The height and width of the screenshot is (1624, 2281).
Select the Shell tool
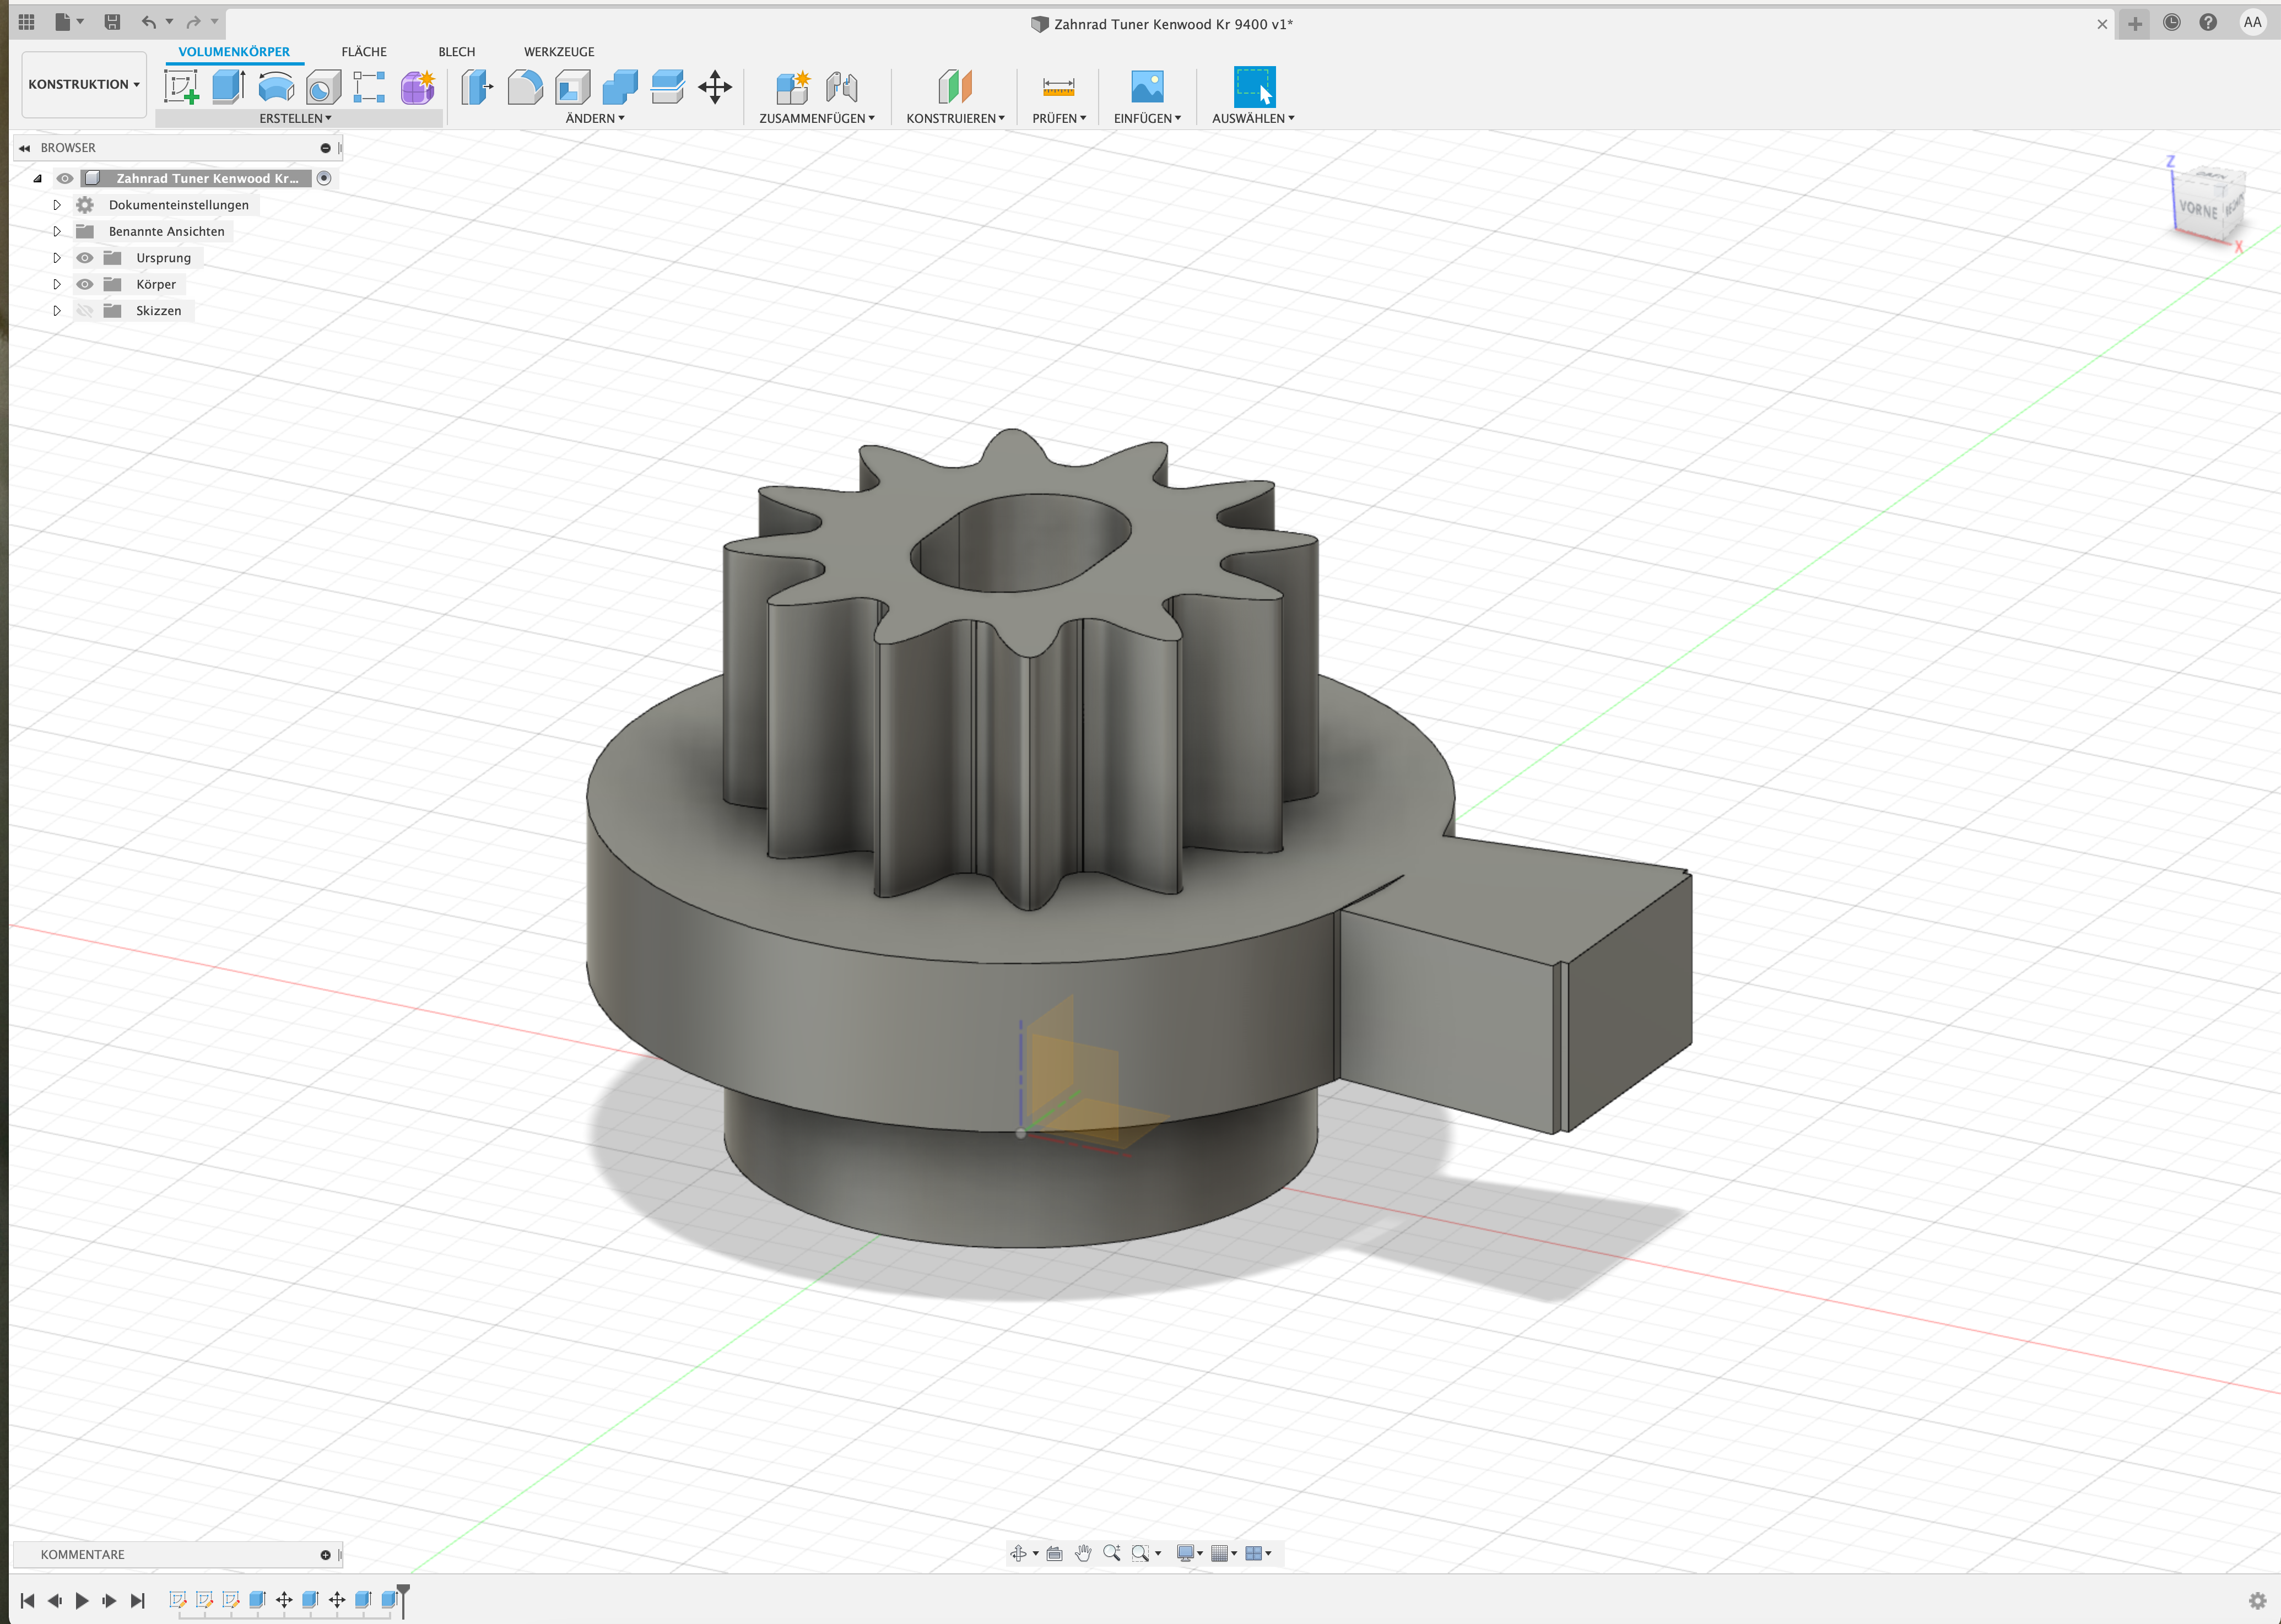coord(572,86)
